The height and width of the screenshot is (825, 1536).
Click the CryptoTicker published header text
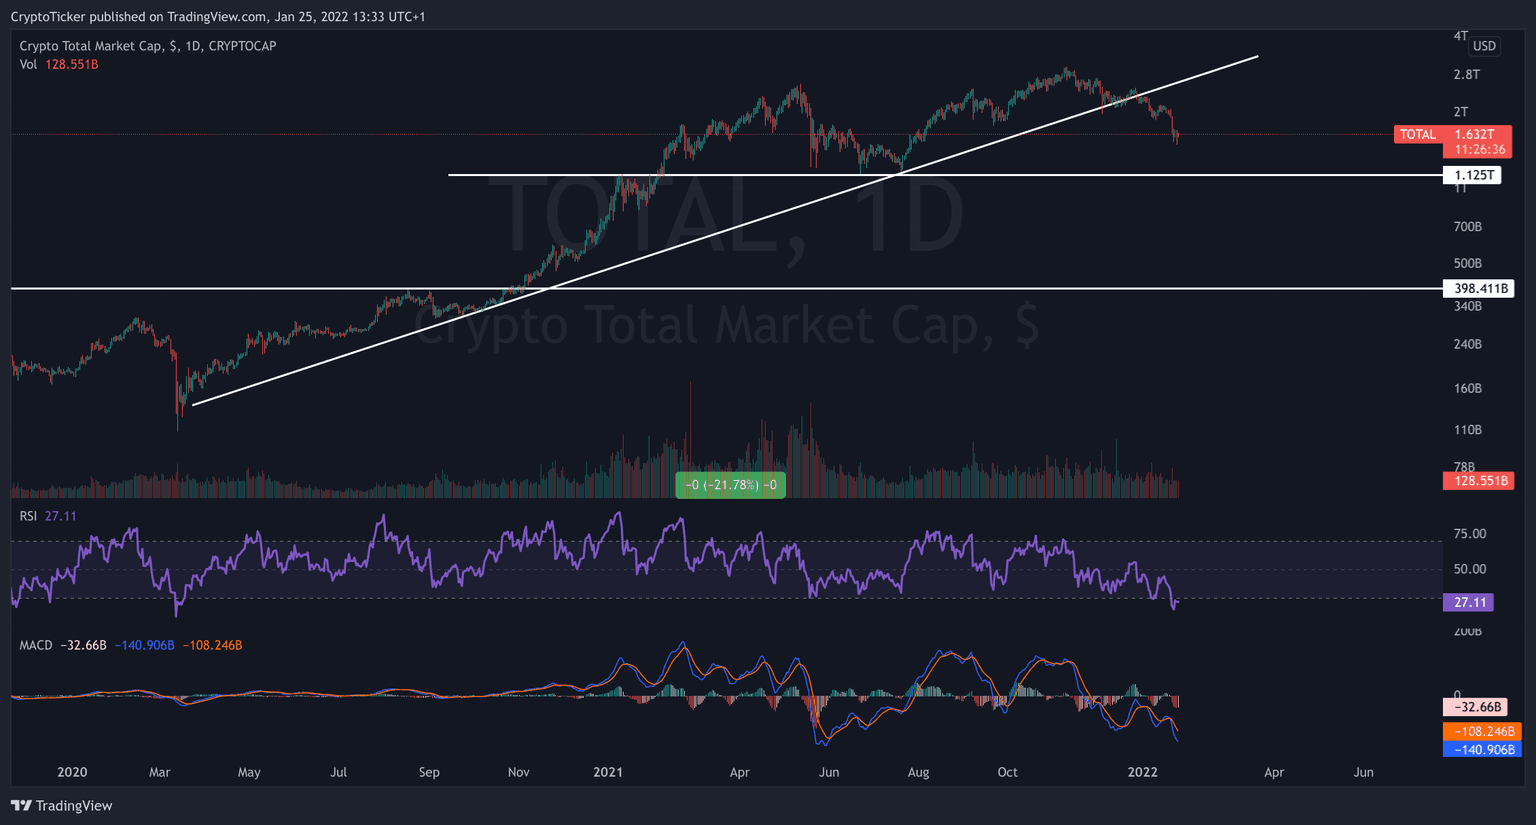[217, 17]
